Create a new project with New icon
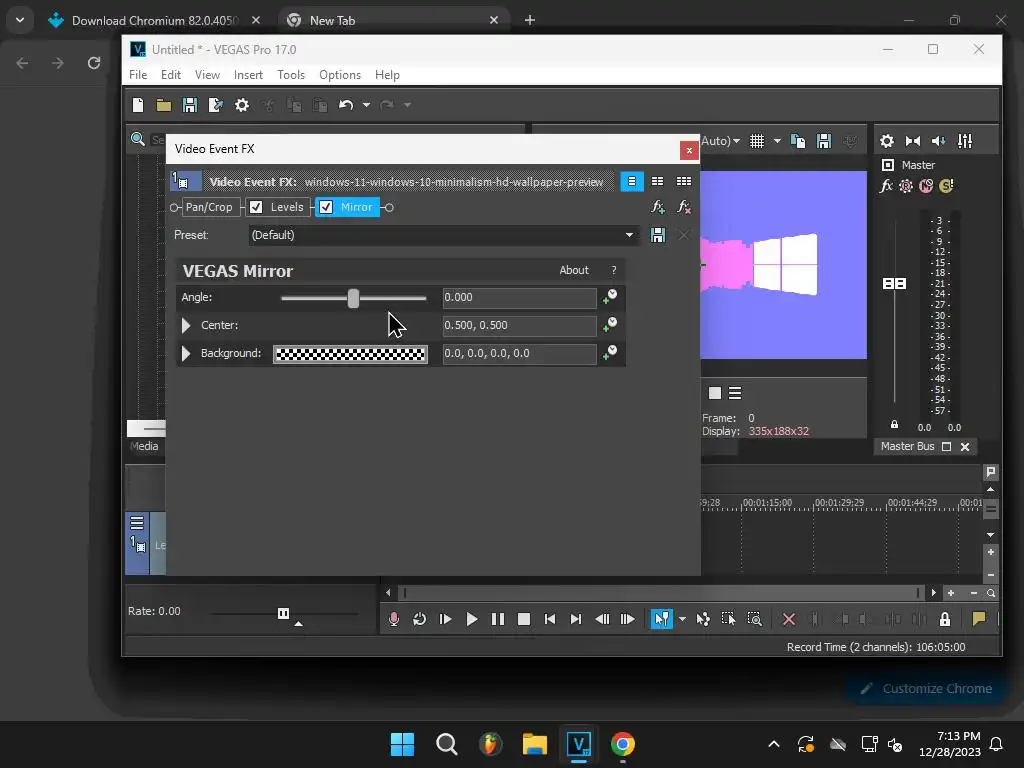This screenshot has width=1024, height=768. coord(138,105)
